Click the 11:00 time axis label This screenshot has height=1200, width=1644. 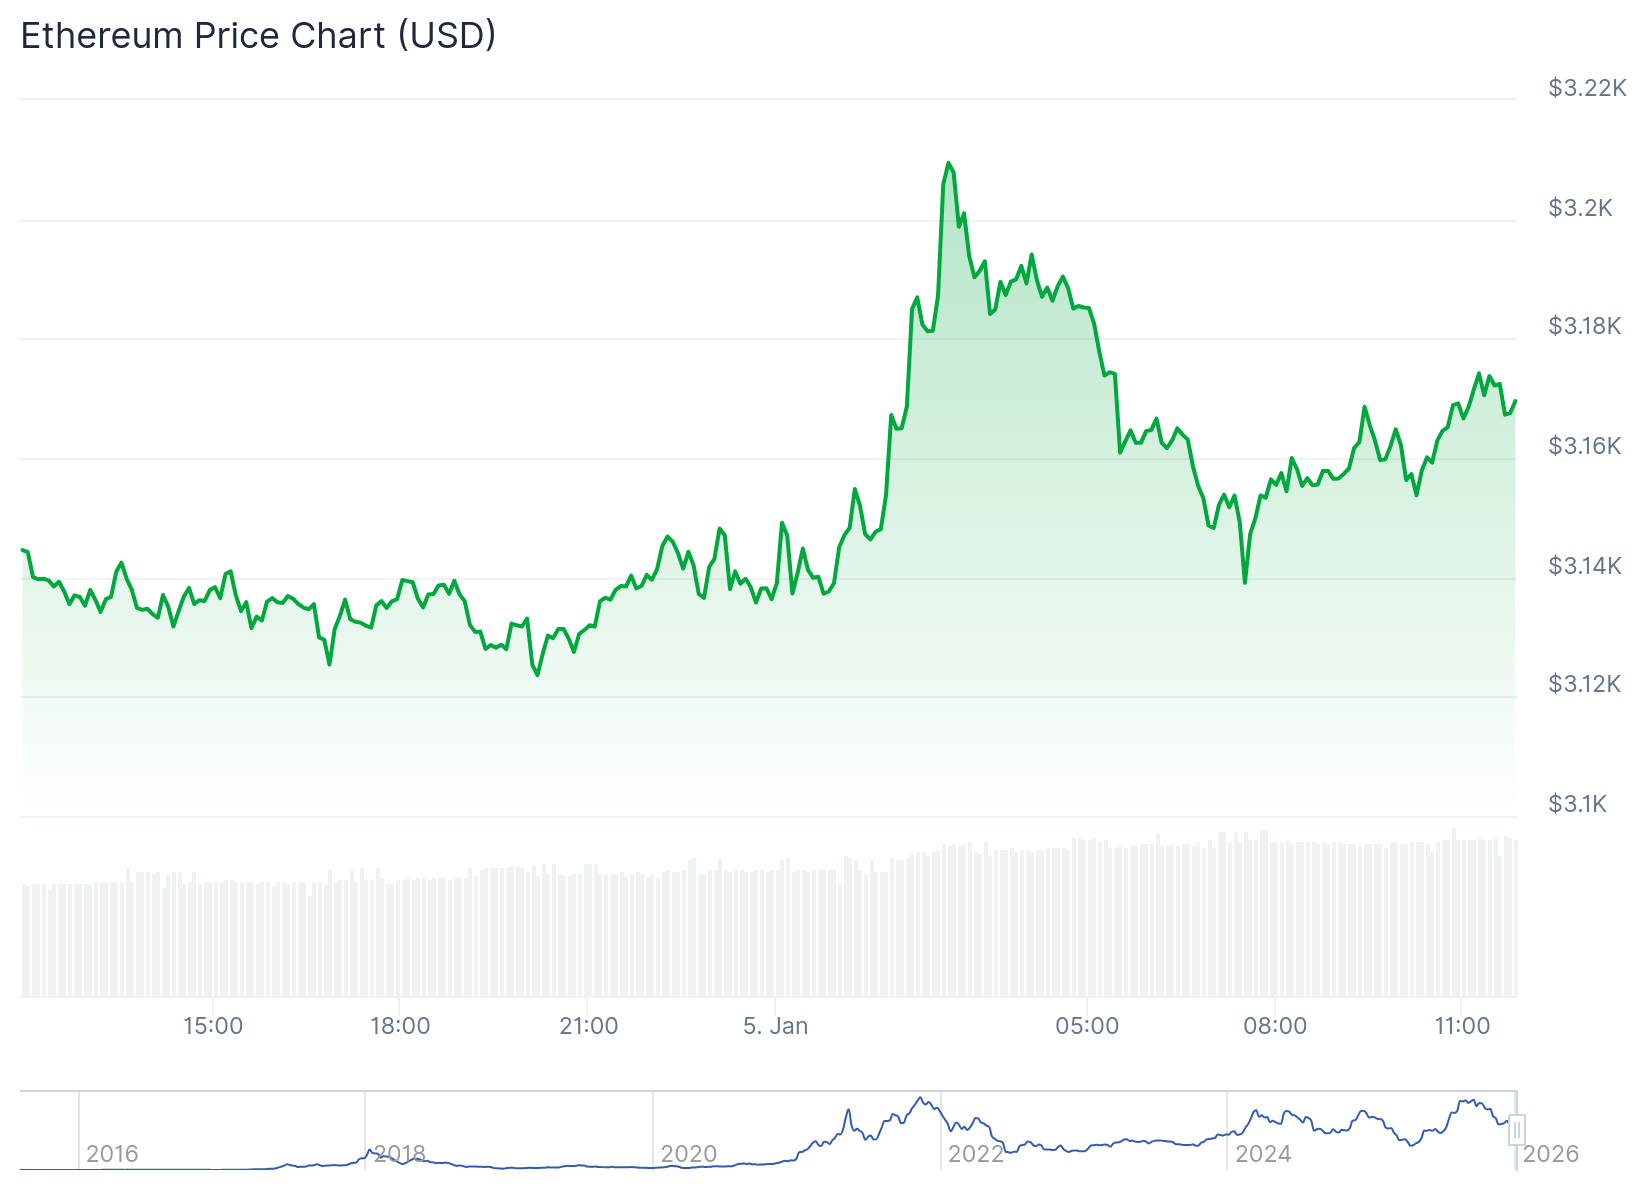pos(1462,1026)
